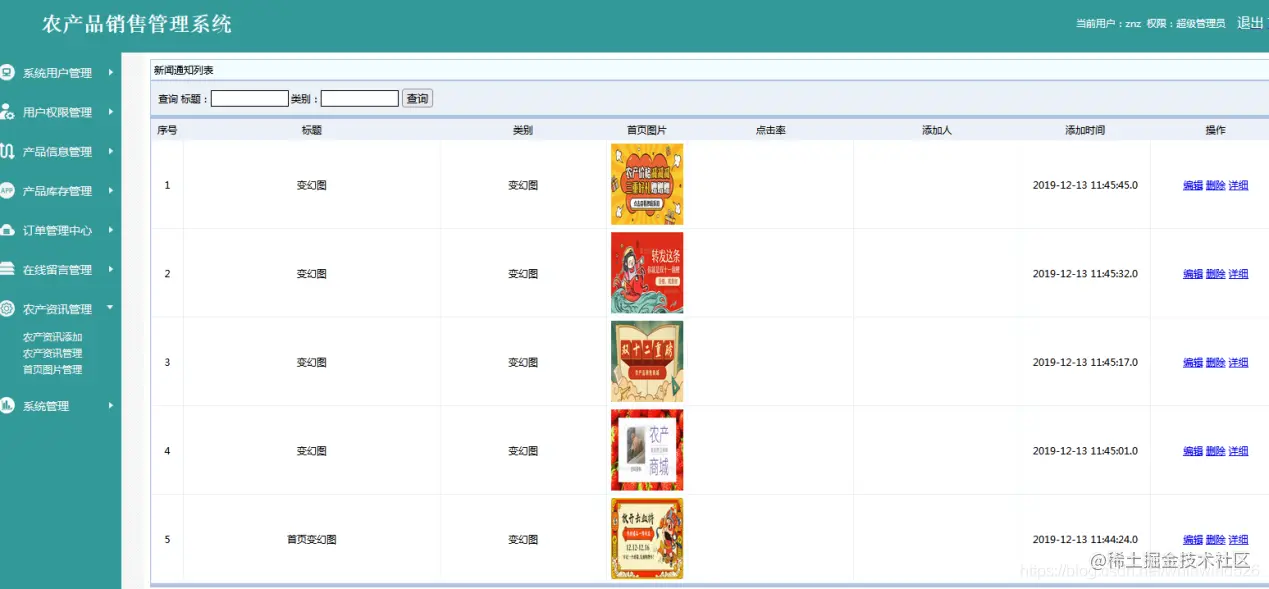Click the 点击率 column header

pos(770,130)
